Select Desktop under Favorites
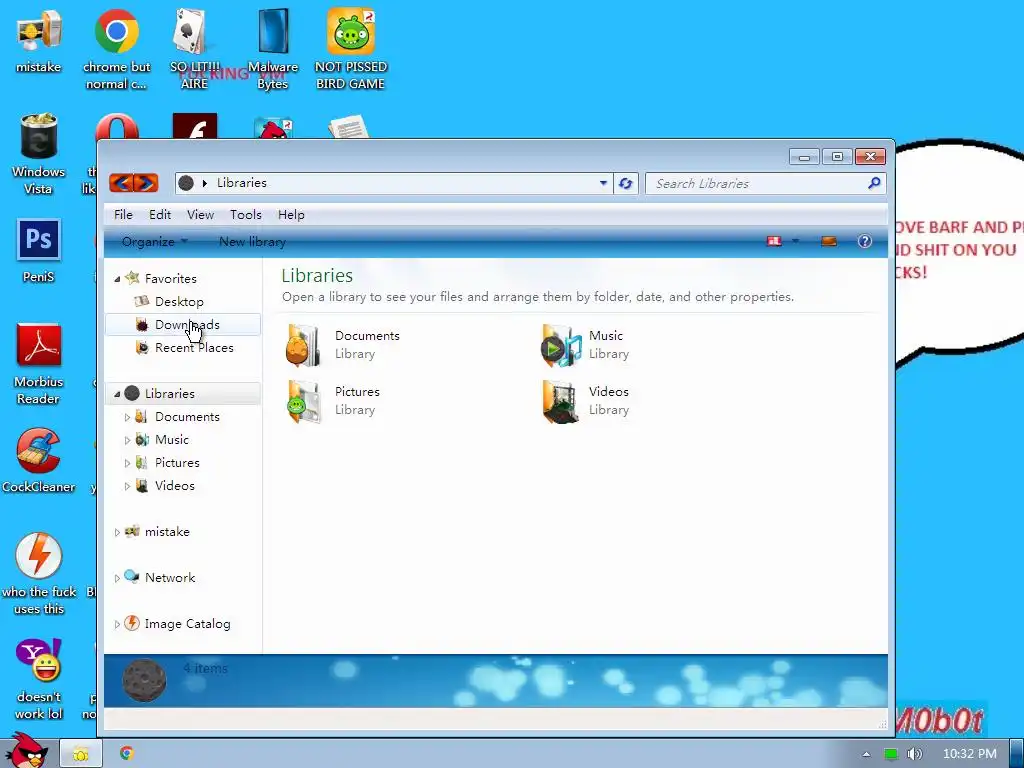 [x=179, y=302]
